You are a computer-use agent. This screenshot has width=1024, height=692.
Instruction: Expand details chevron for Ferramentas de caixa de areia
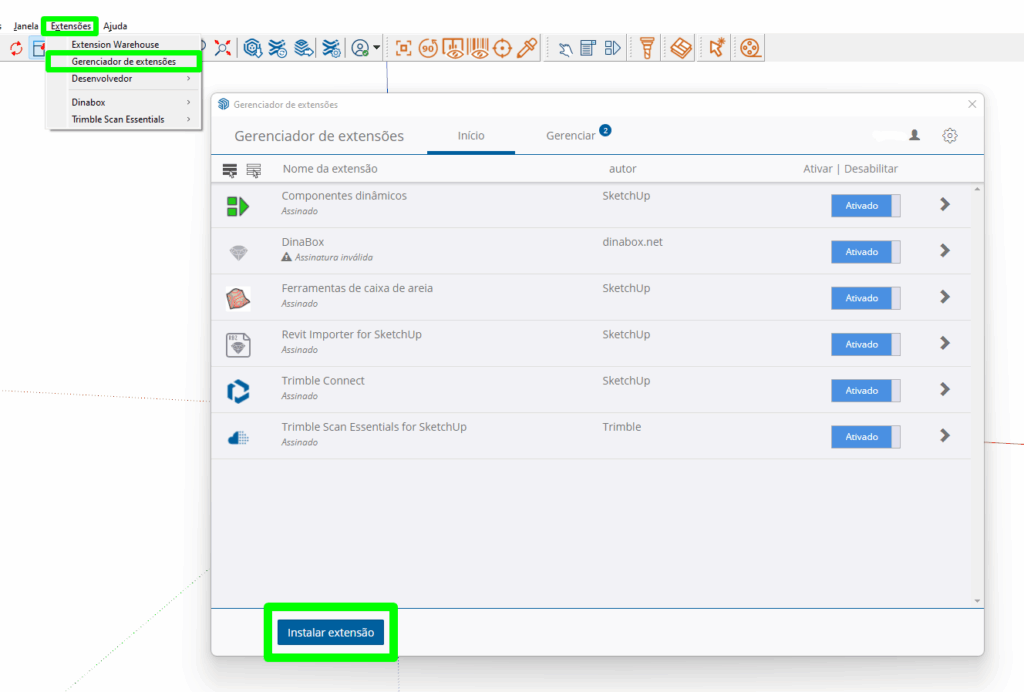[945, 297]
